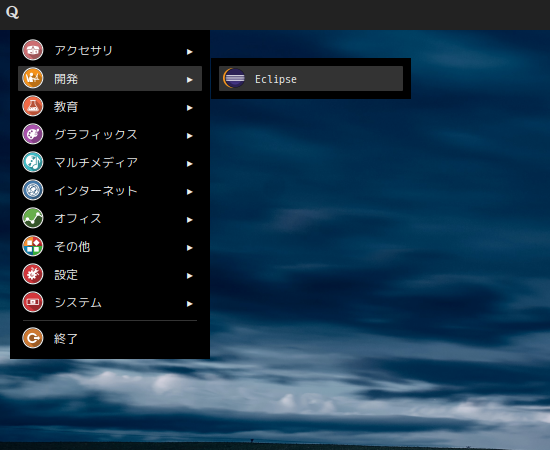Choose 終了 to exit session

[x=110, y=338]
